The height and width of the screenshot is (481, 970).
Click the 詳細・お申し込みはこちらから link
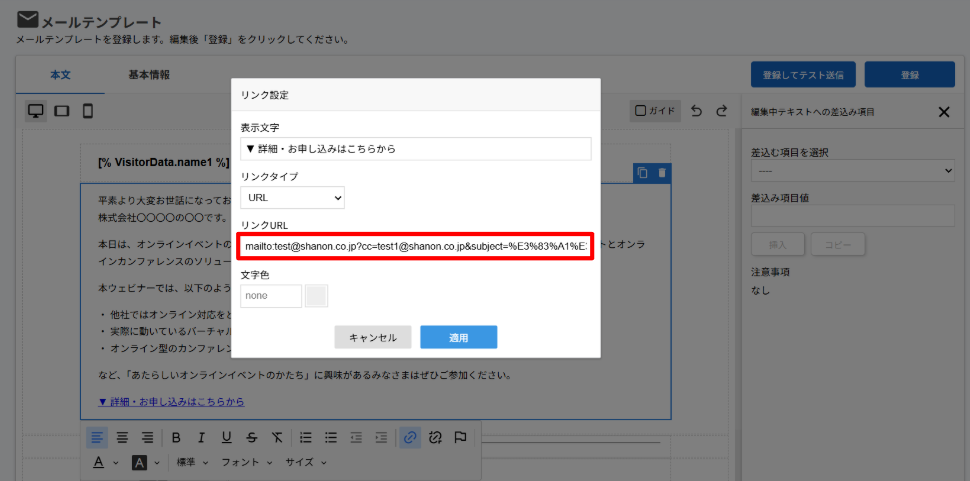click(171, 402)
